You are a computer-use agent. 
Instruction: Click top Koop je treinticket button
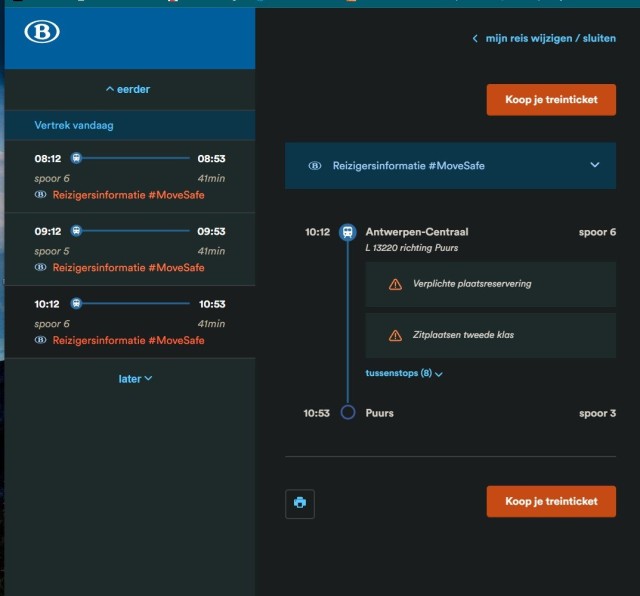(x=551, y=100)
